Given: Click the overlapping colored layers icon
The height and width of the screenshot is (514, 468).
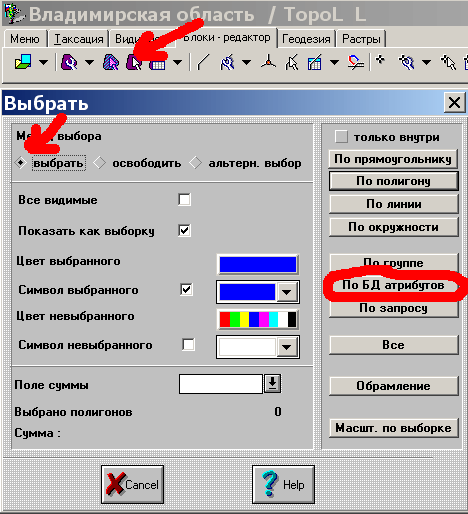Looking at the screenshot, I should (x=23, y=62).
